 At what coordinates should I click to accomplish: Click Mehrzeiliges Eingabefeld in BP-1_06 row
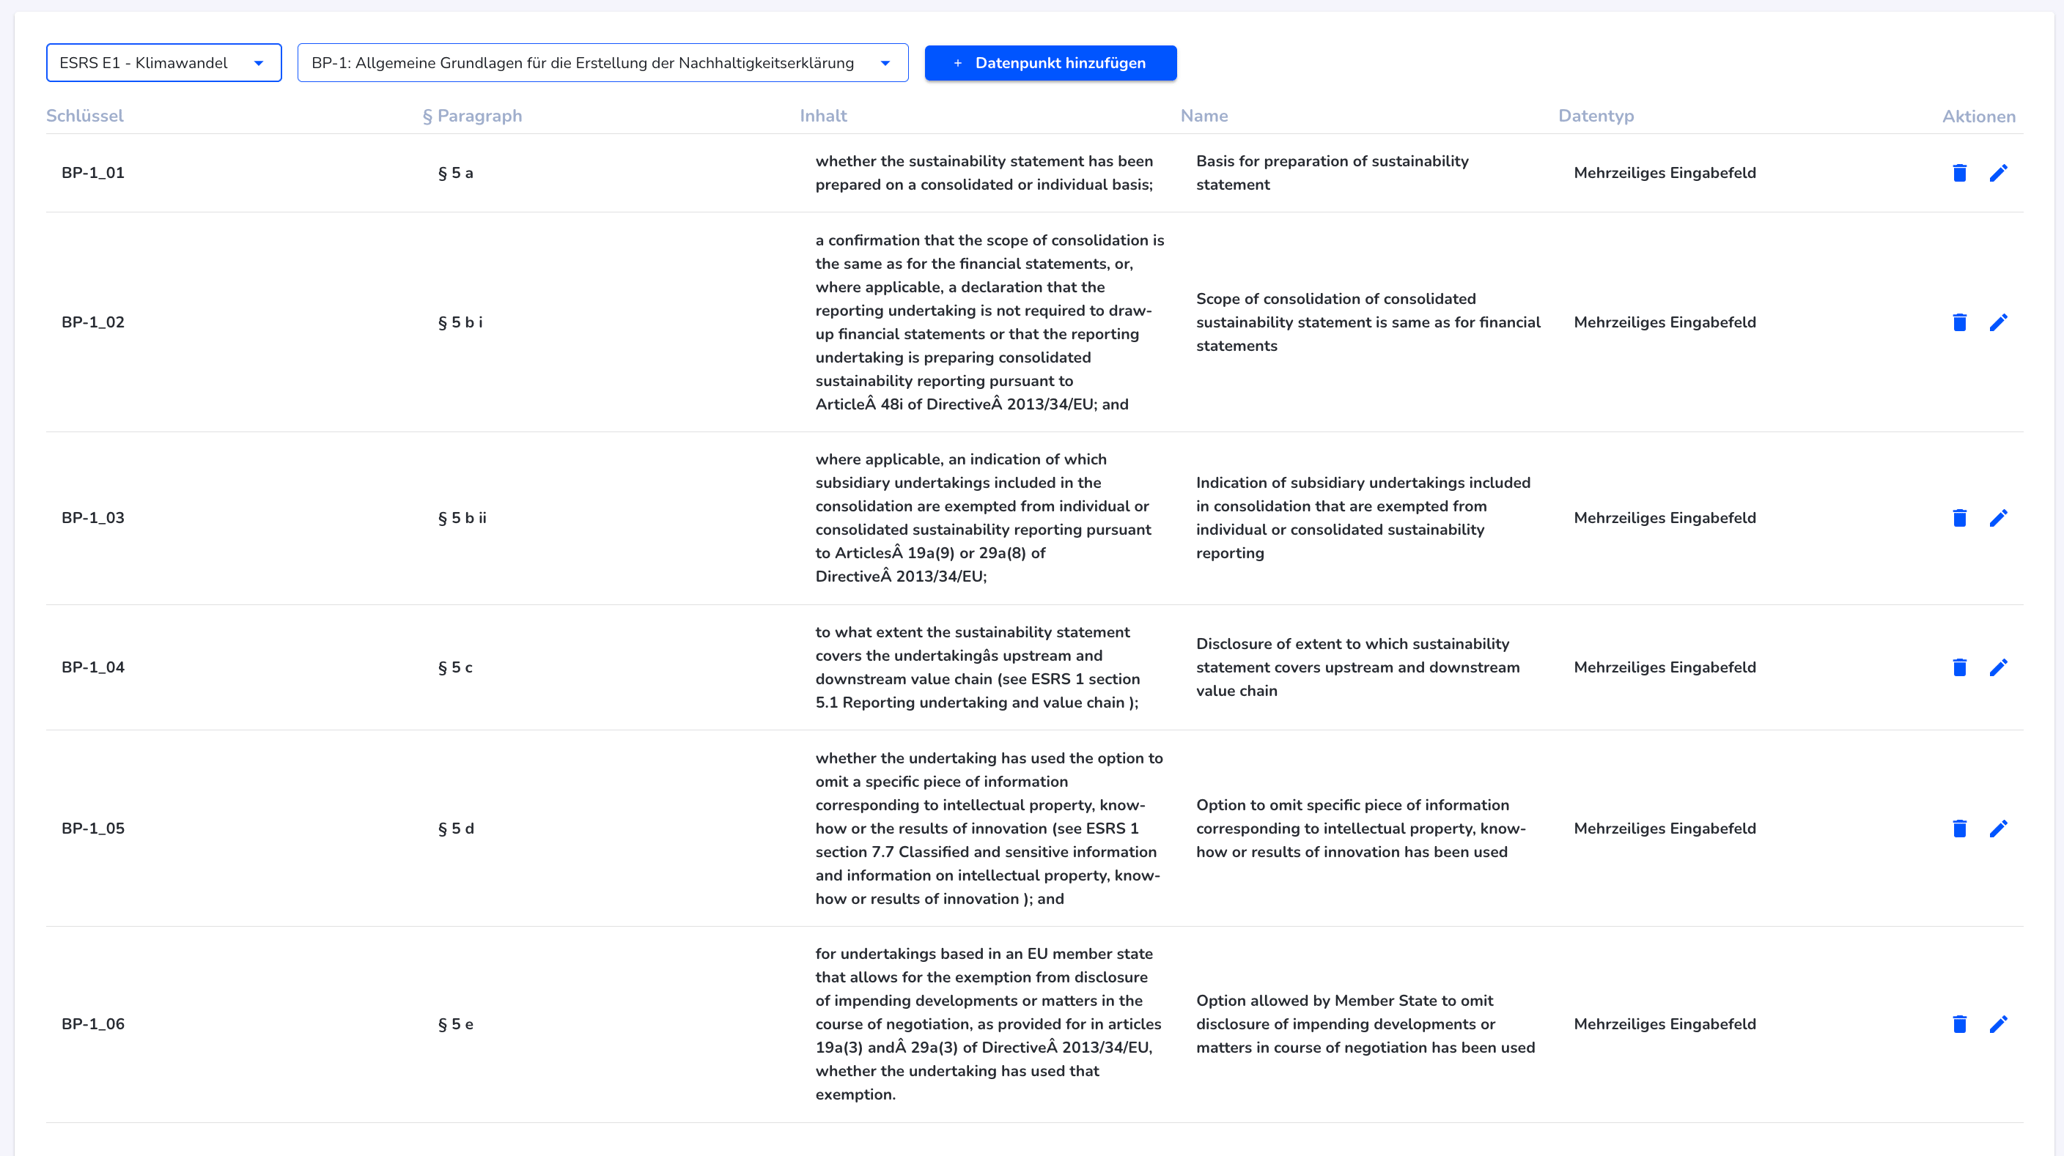click(1665, 1024)
